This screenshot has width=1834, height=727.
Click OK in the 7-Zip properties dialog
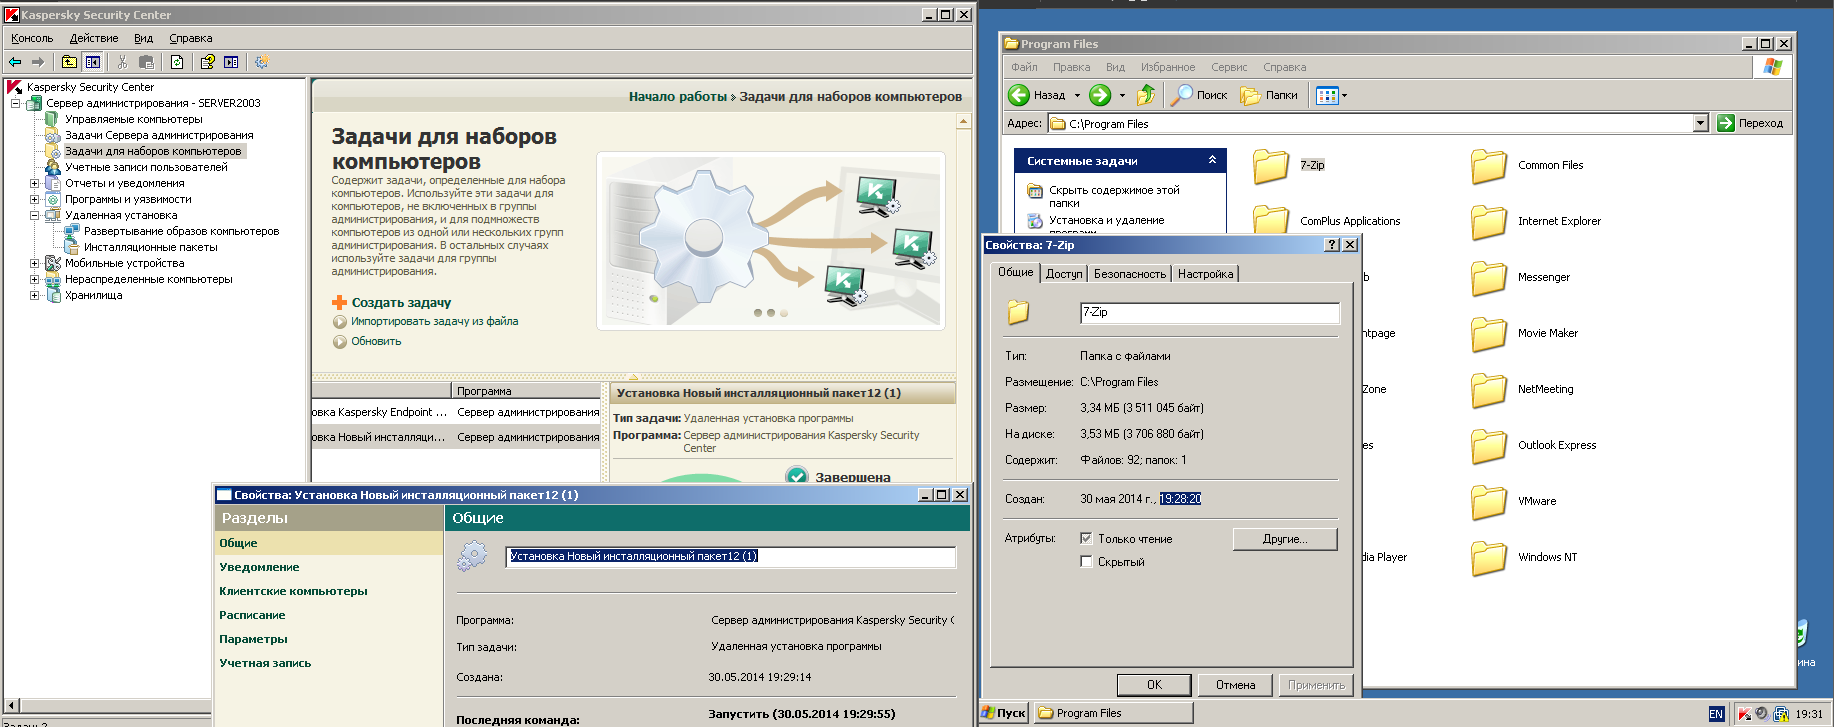[1154, 685]
